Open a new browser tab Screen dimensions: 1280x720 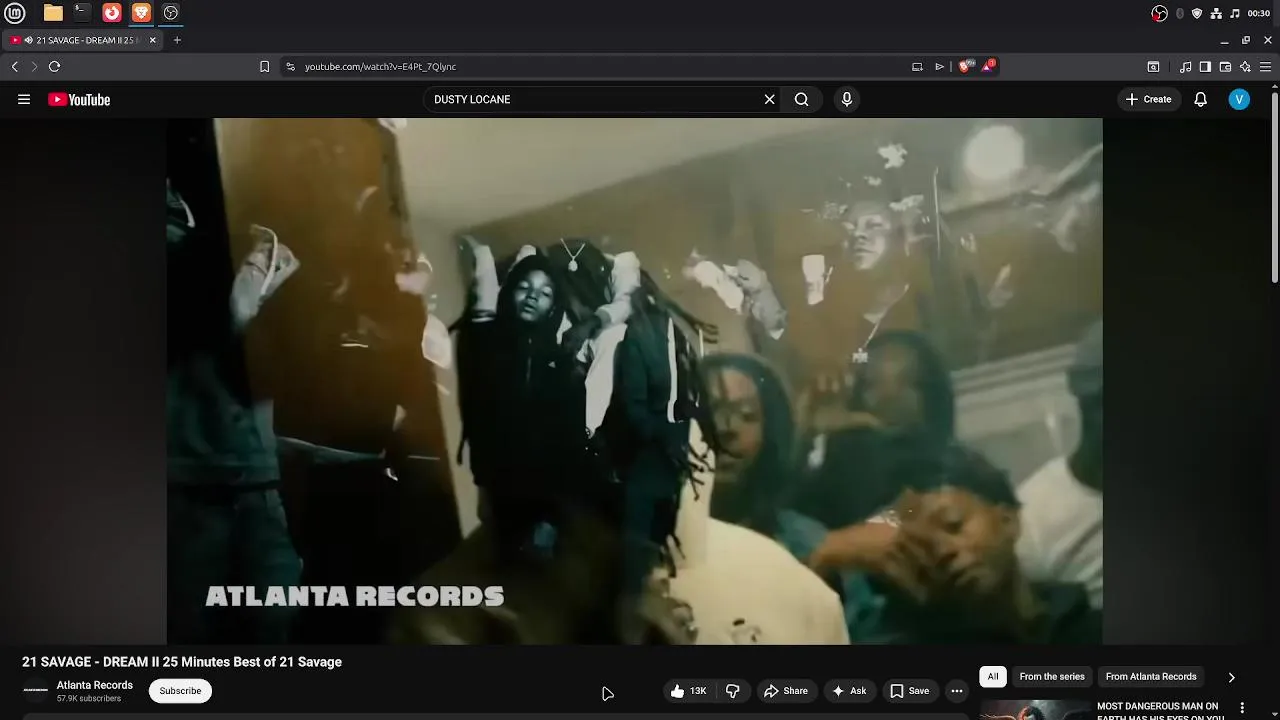point(177,40)
